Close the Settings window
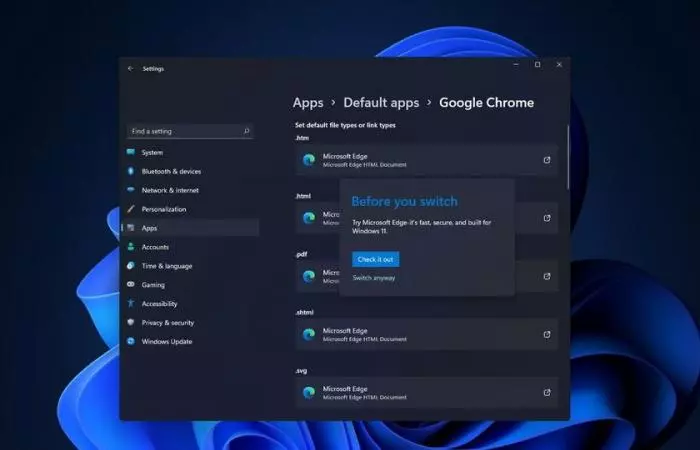This screenshot has width=700, height=450. pos(559,65)
